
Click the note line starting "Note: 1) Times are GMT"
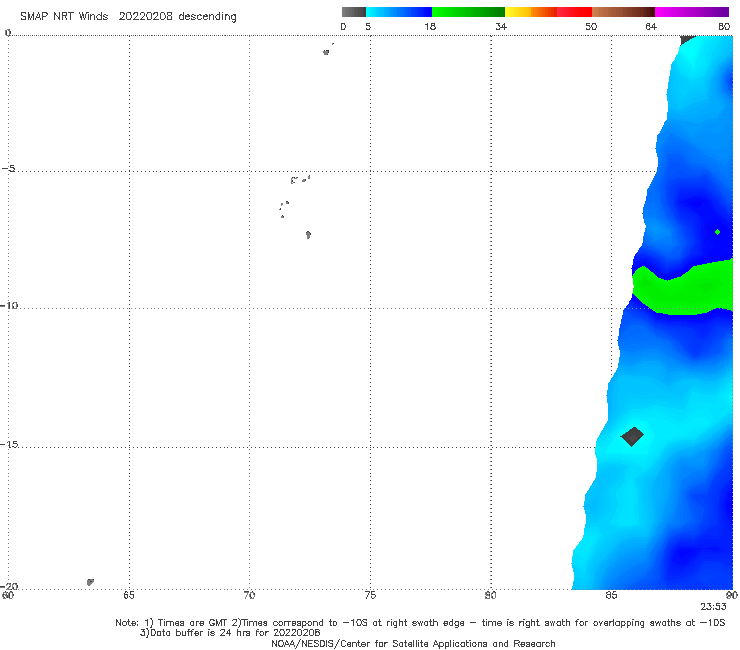click(x=420, y=623)
